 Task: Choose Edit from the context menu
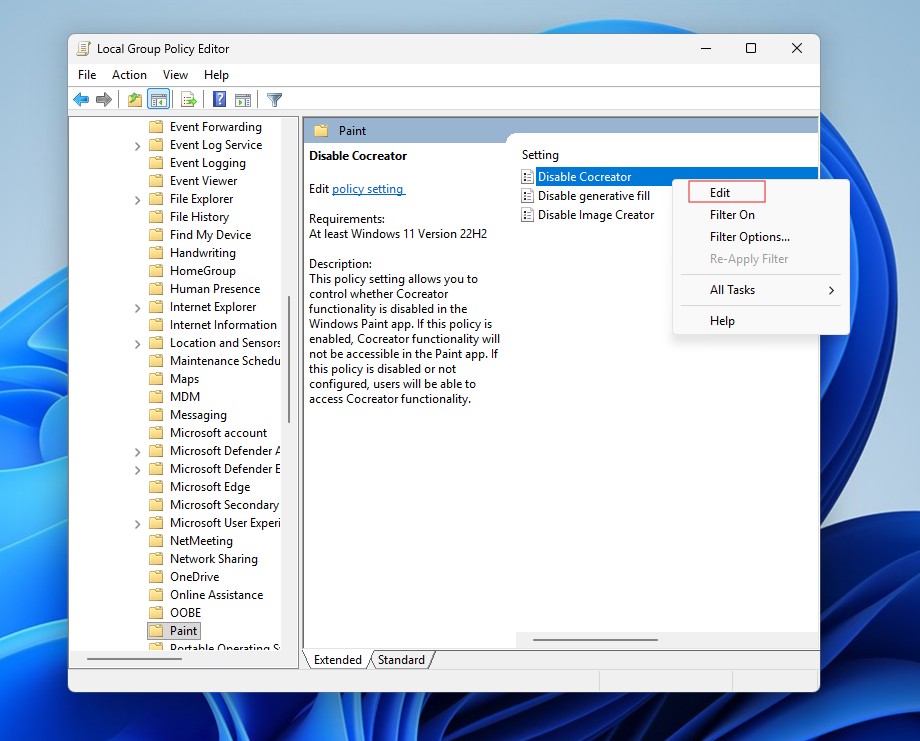click(x=720, y=192)
